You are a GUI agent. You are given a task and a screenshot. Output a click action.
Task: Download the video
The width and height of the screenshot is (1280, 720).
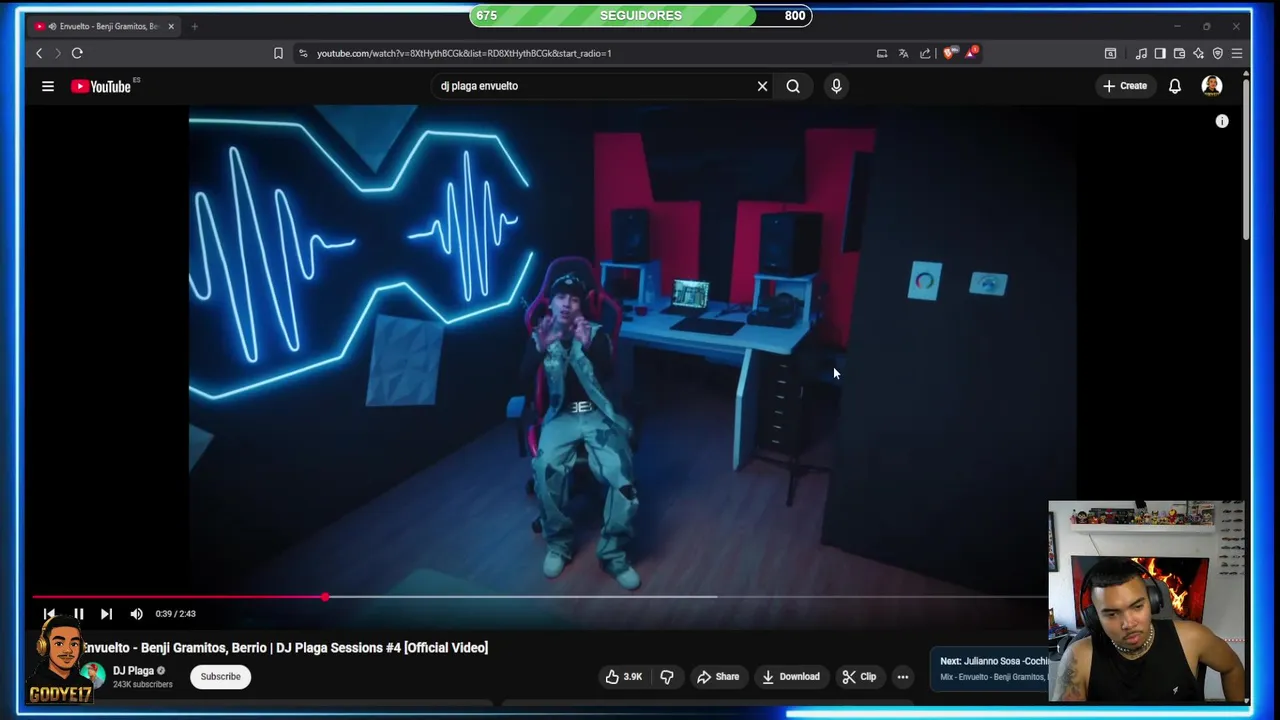(790, 677)
